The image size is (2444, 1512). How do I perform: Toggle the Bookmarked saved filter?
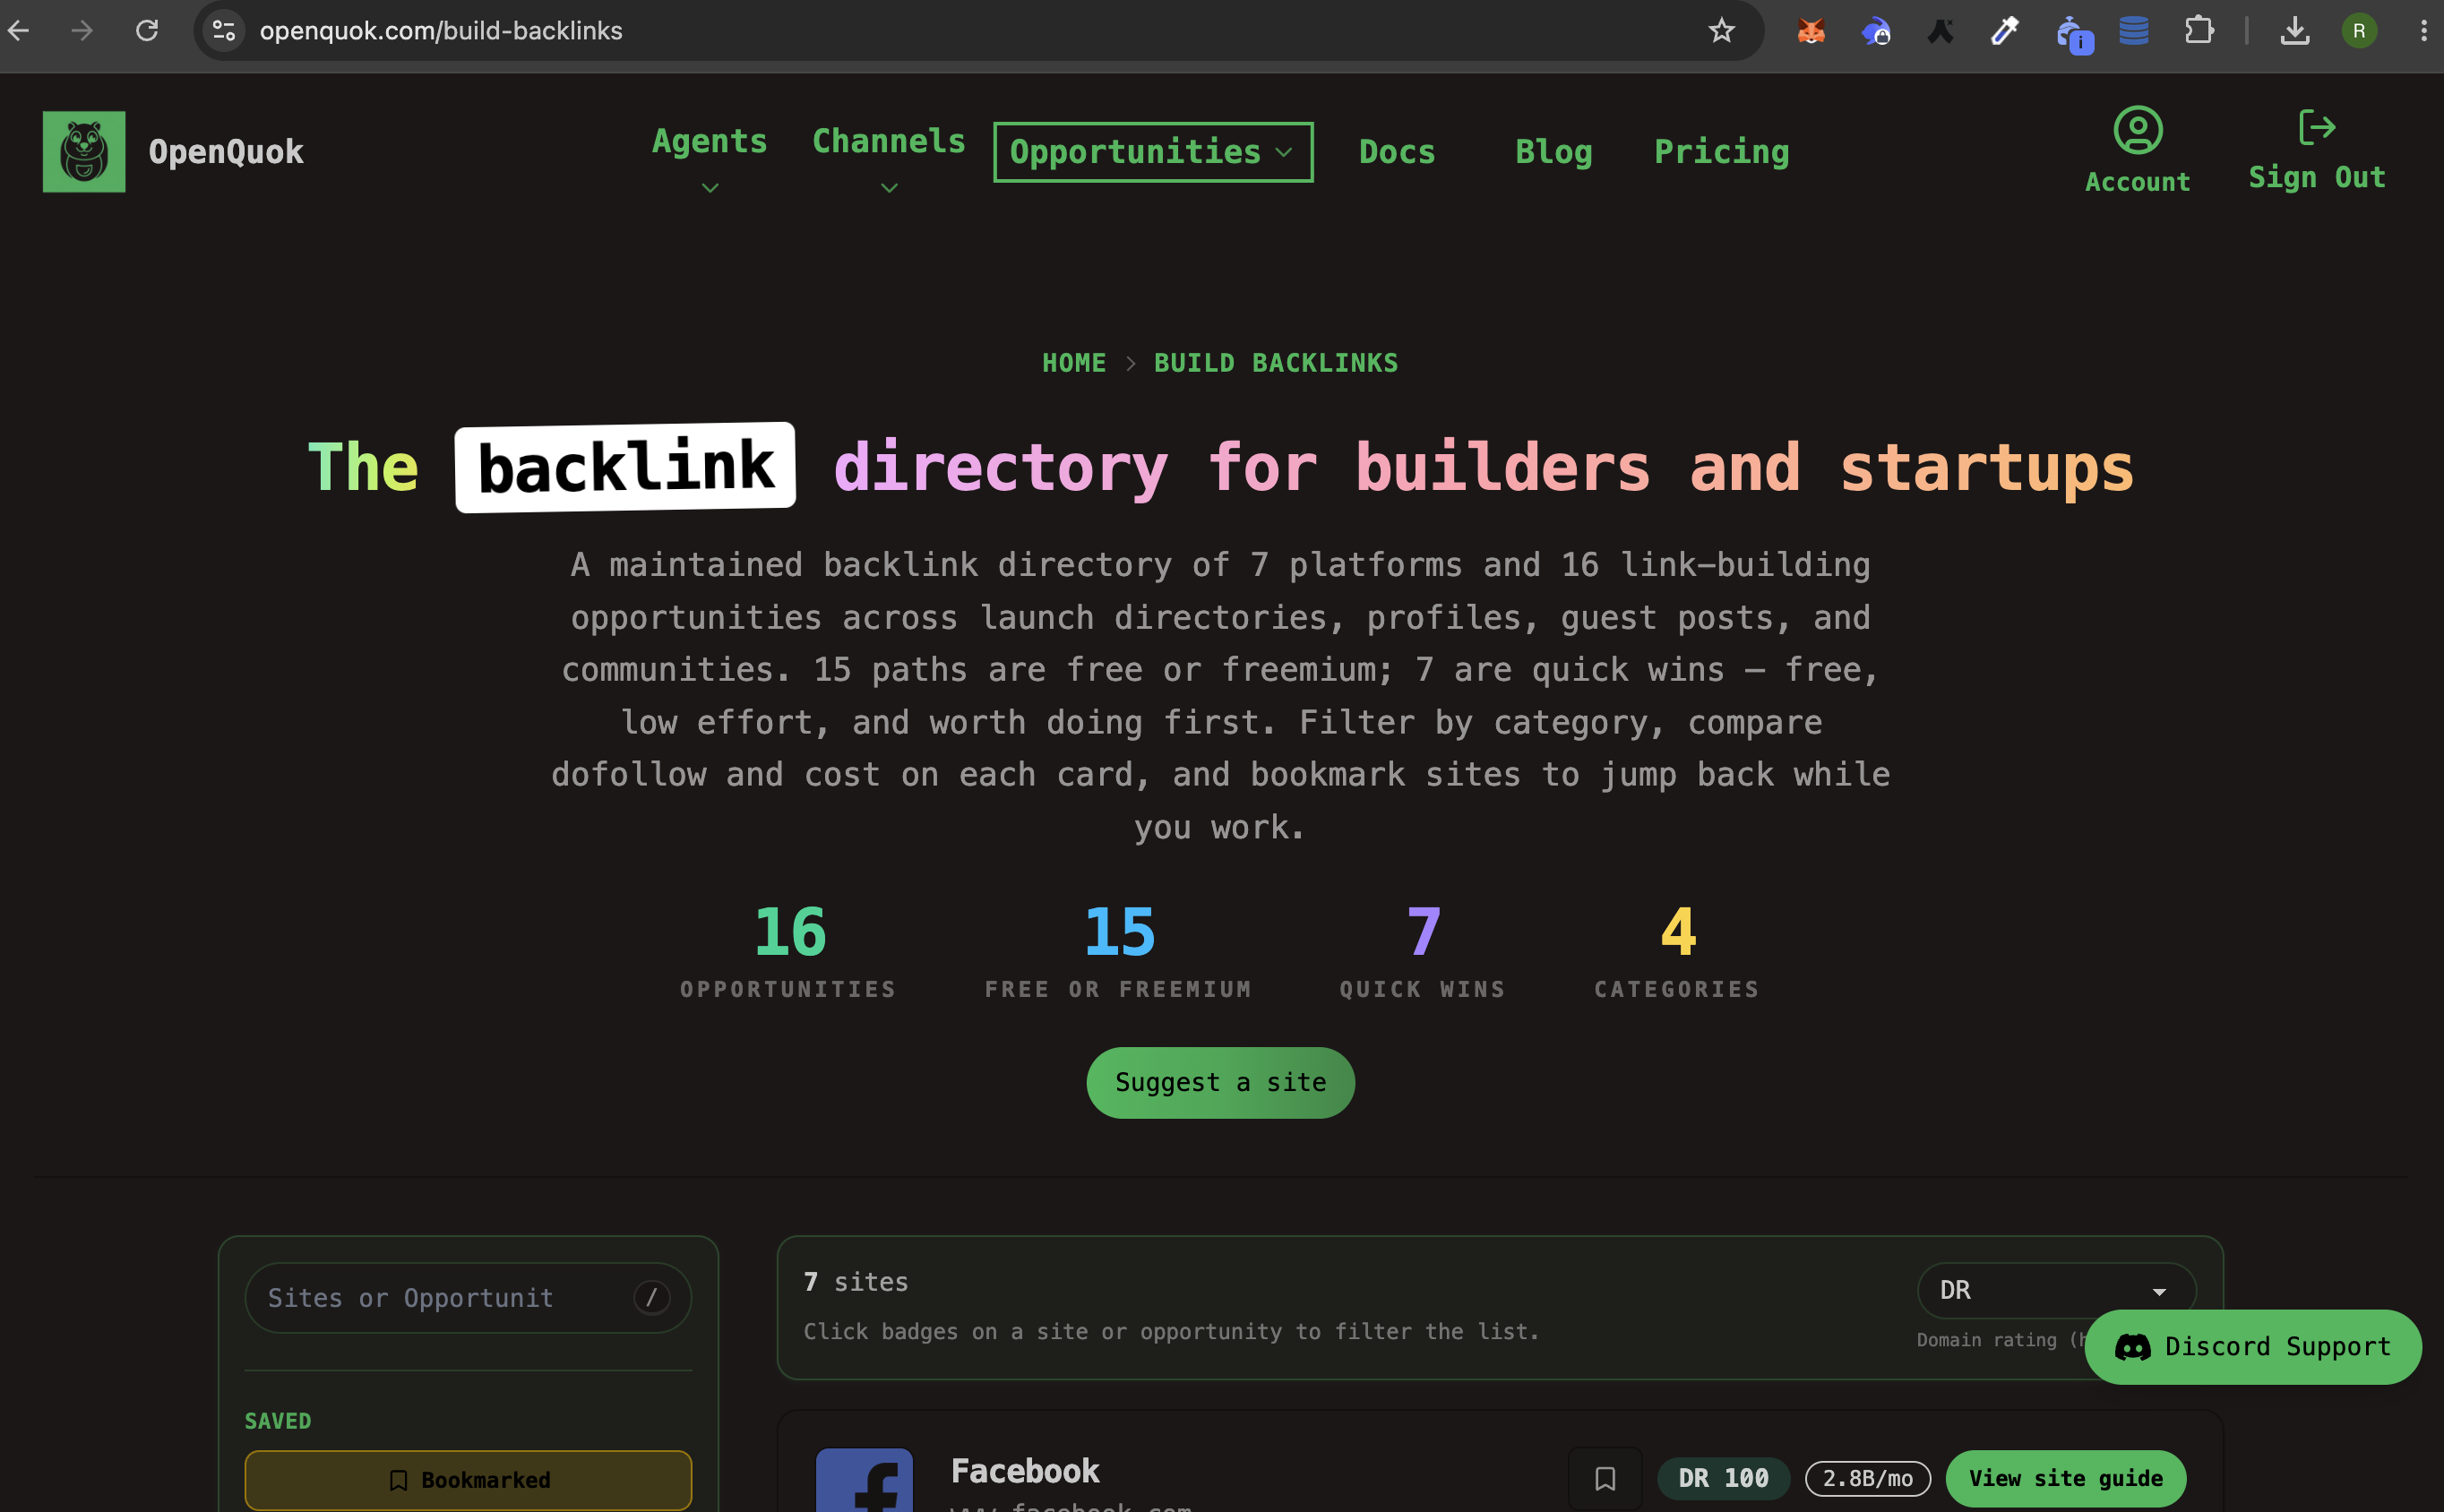(x=468, y=1479)
